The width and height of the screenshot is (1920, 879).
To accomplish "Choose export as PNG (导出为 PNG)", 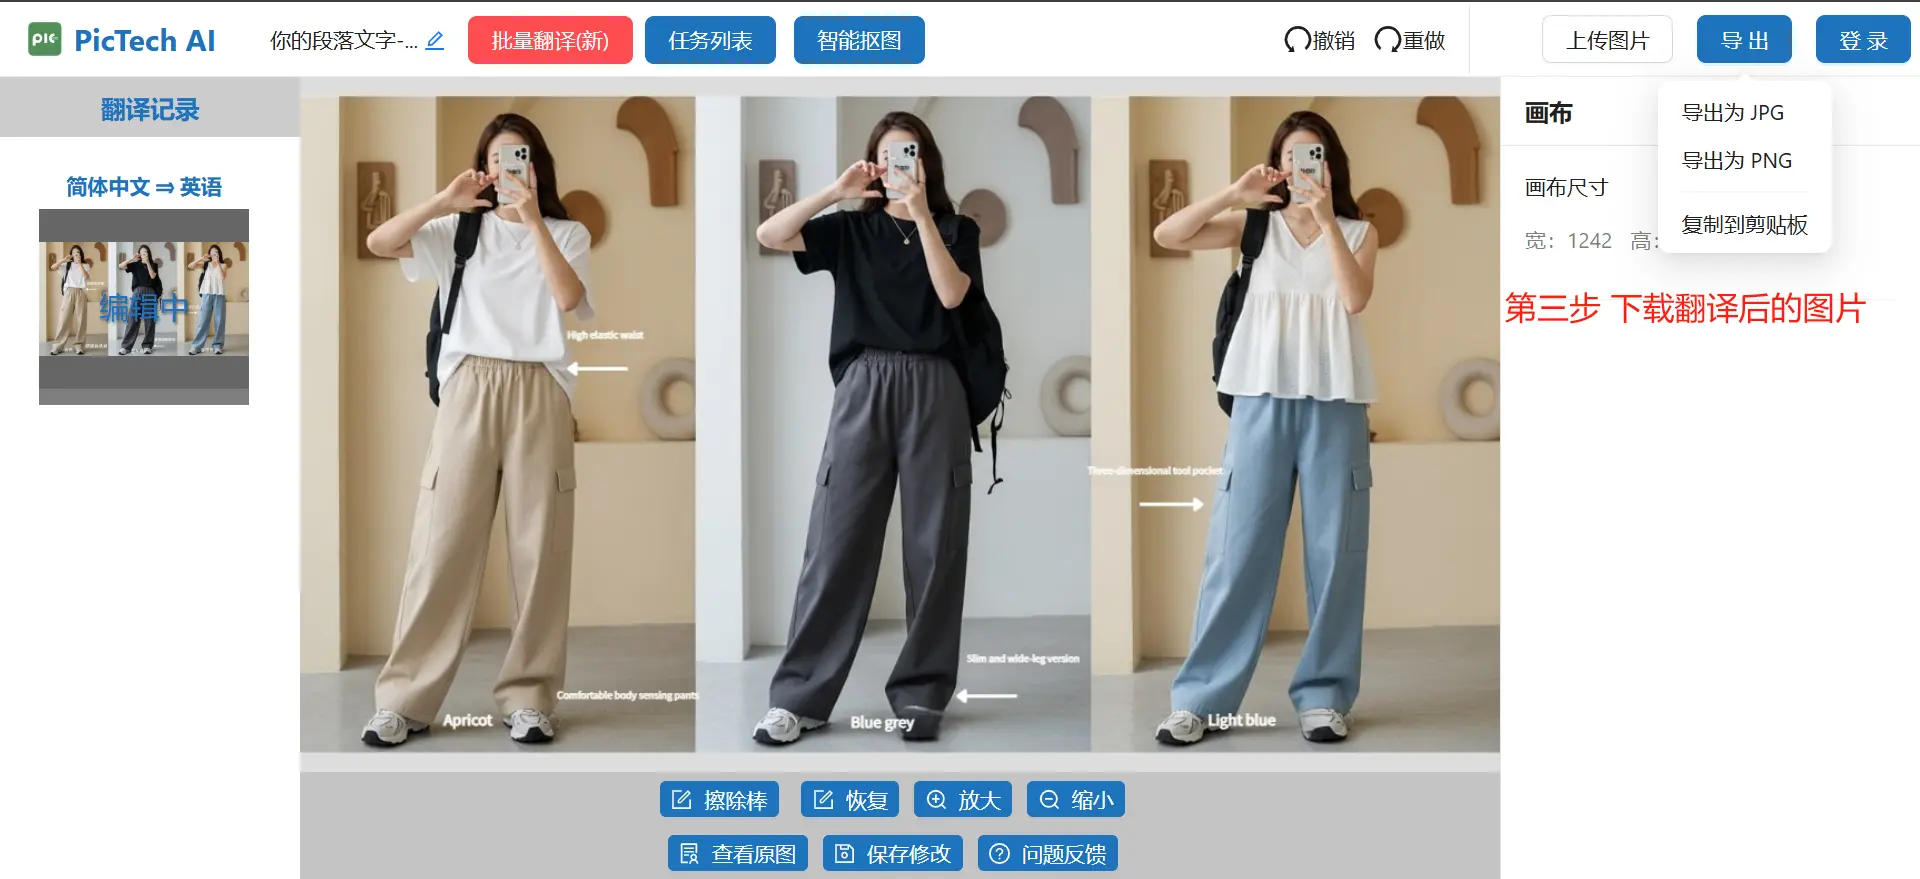I will 1737,161.
